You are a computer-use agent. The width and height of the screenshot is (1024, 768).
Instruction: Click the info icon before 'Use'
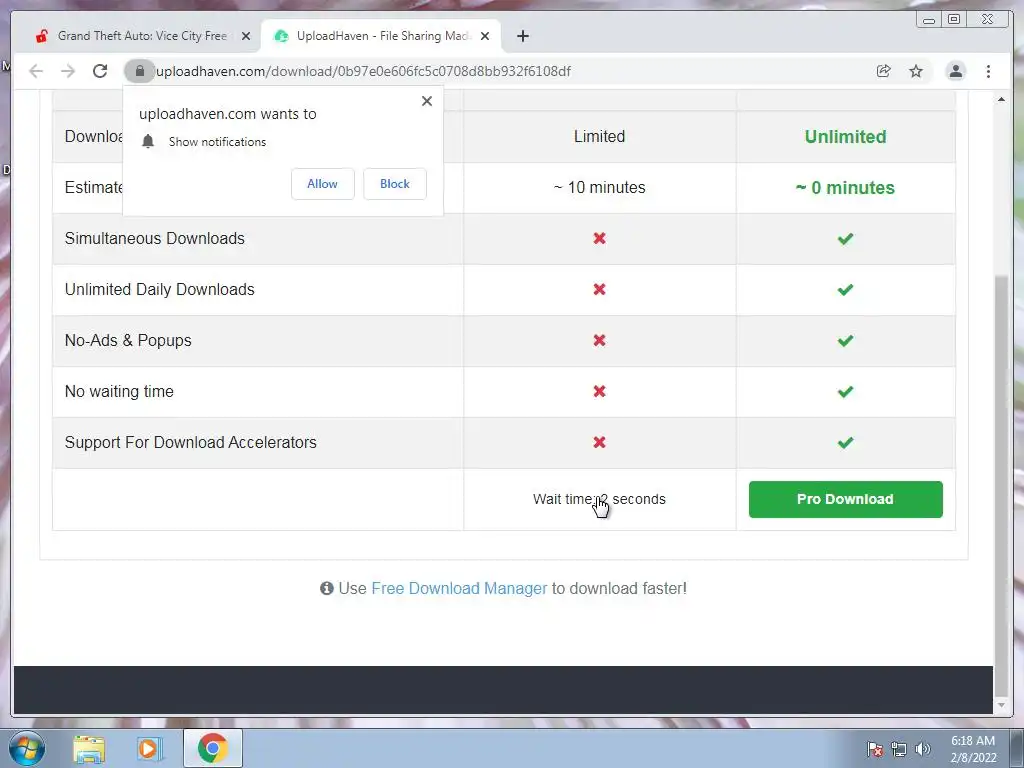(x=327, y=588)
